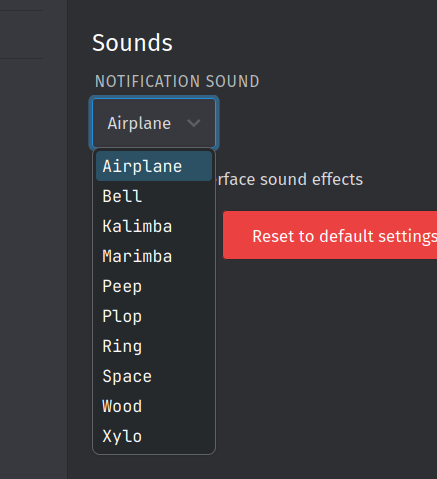Select the Wood sound option
Image resolution: width=437 pixels, height=479 pixels.
pyautogui.click(x=154, y=406)
